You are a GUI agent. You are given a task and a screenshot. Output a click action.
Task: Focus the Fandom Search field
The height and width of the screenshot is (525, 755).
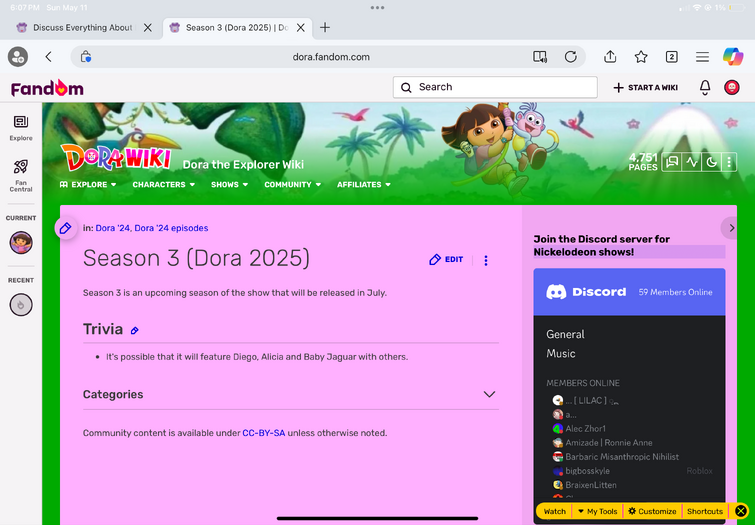495,87
